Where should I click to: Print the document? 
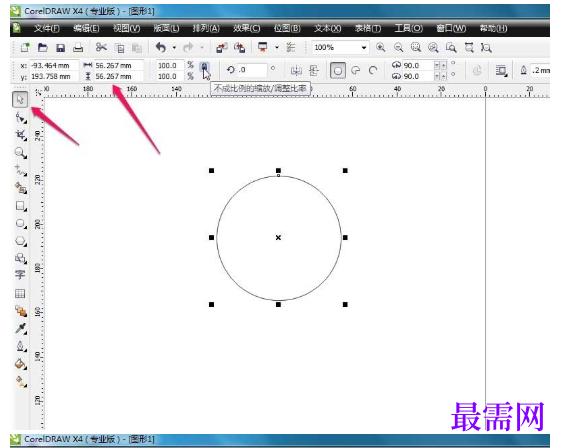(78, 47)
